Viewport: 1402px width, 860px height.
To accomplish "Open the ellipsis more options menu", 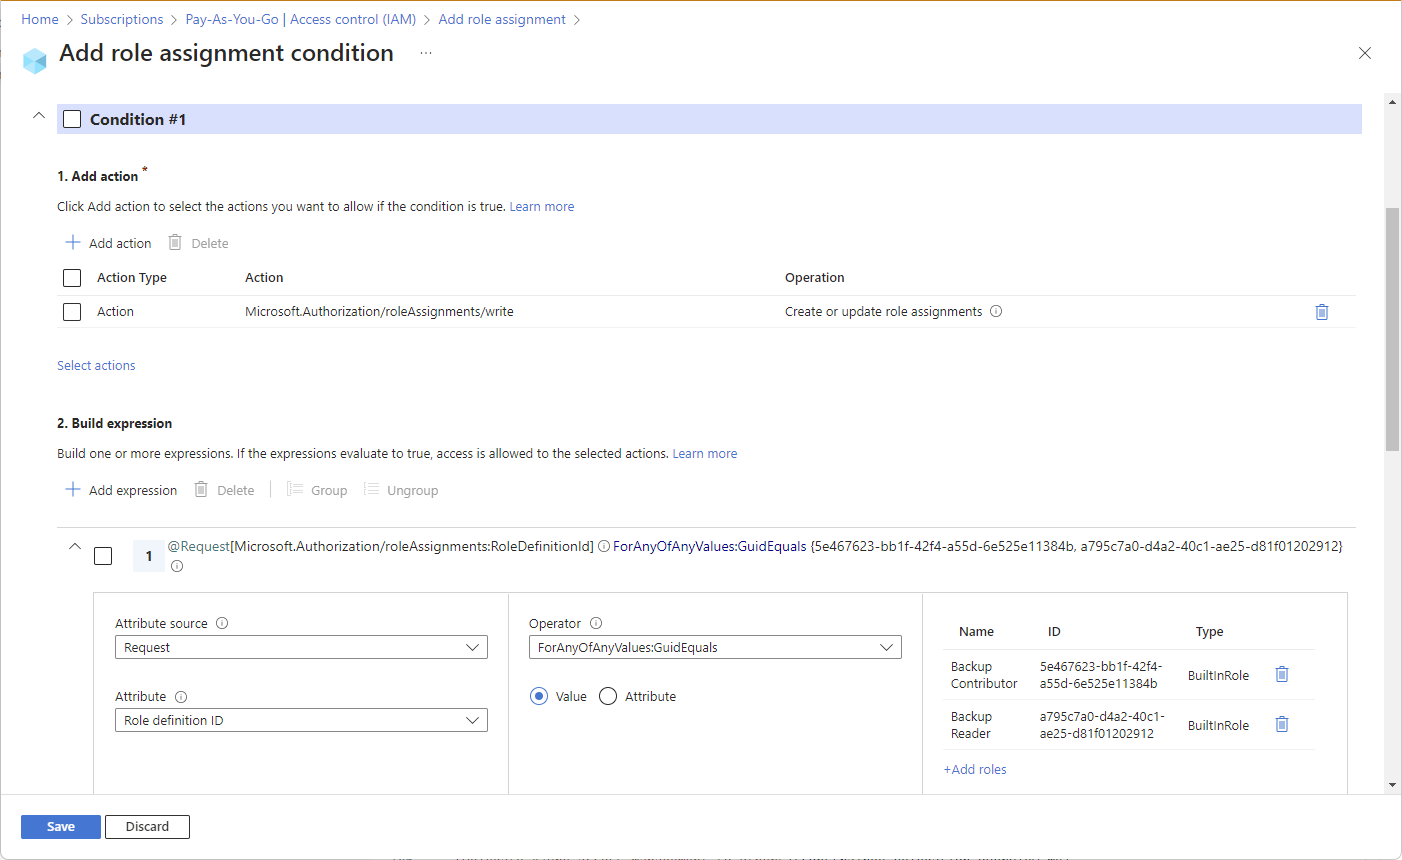I will tap(426, 53).
